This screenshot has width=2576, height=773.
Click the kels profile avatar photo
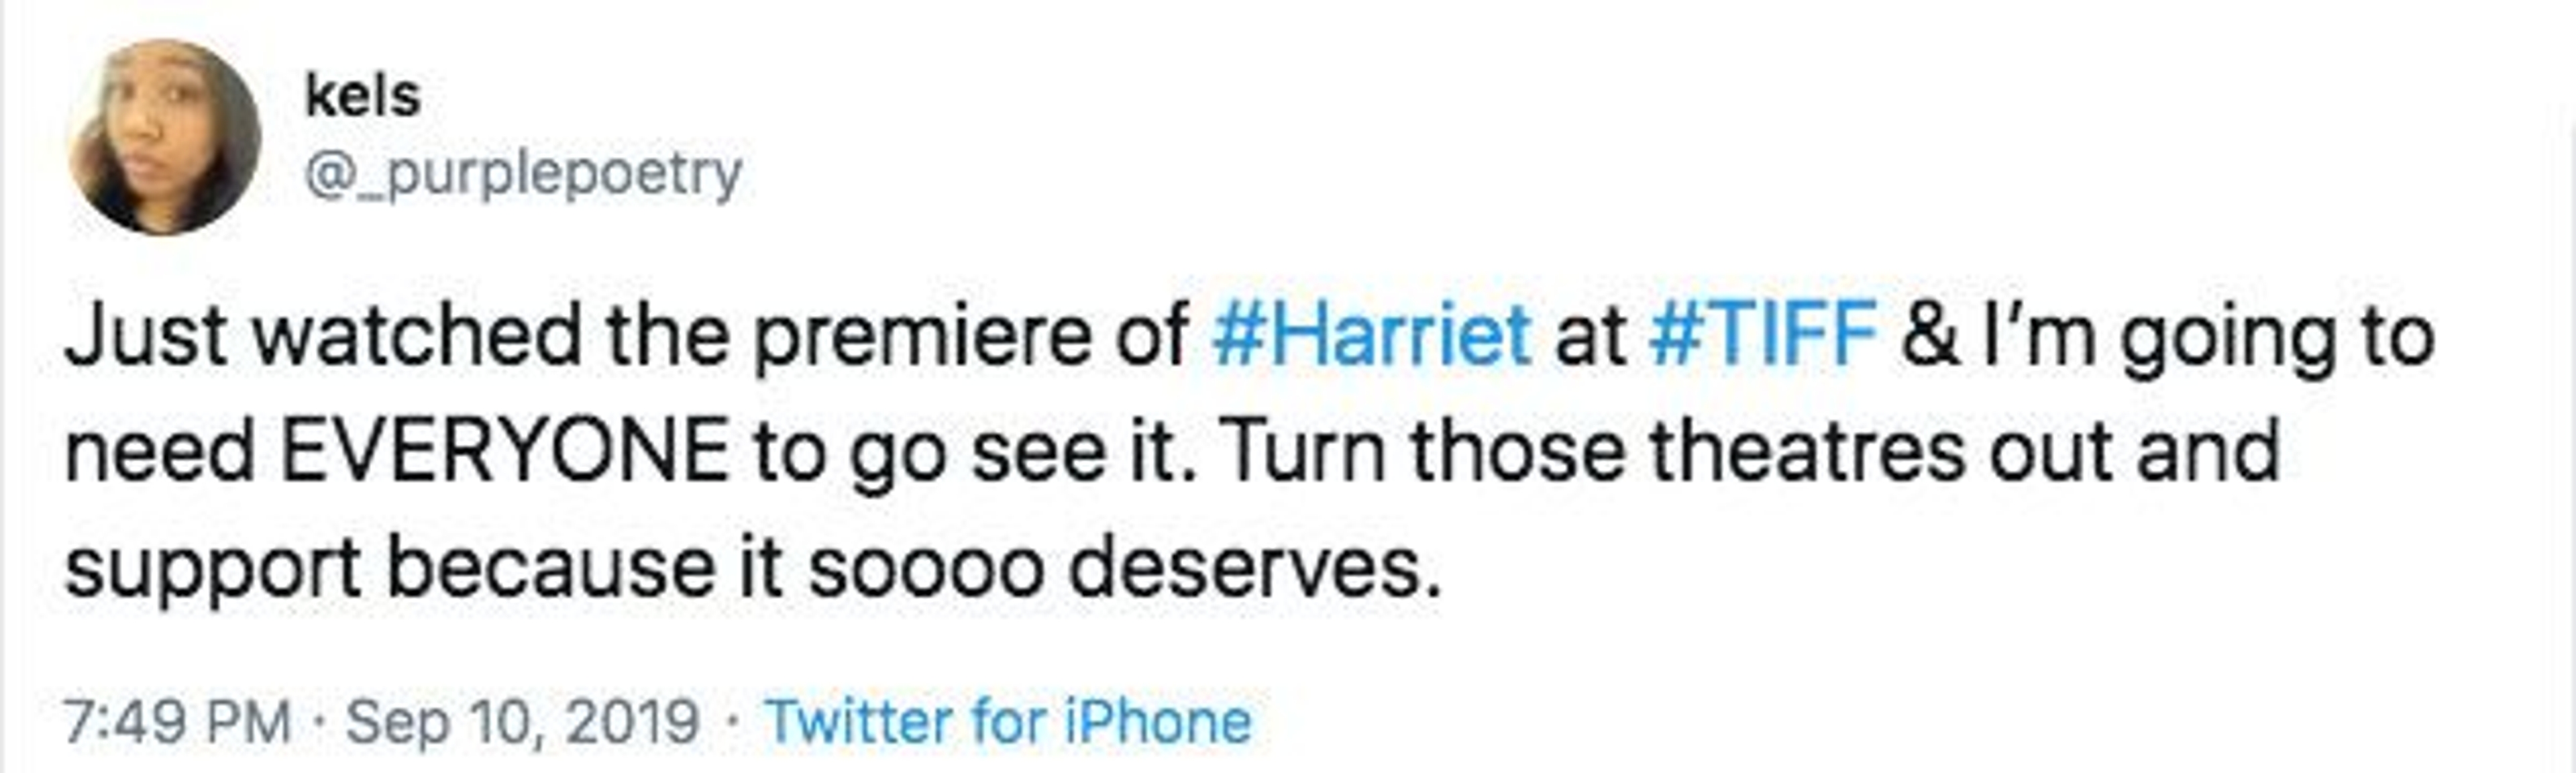coord(163,137)
